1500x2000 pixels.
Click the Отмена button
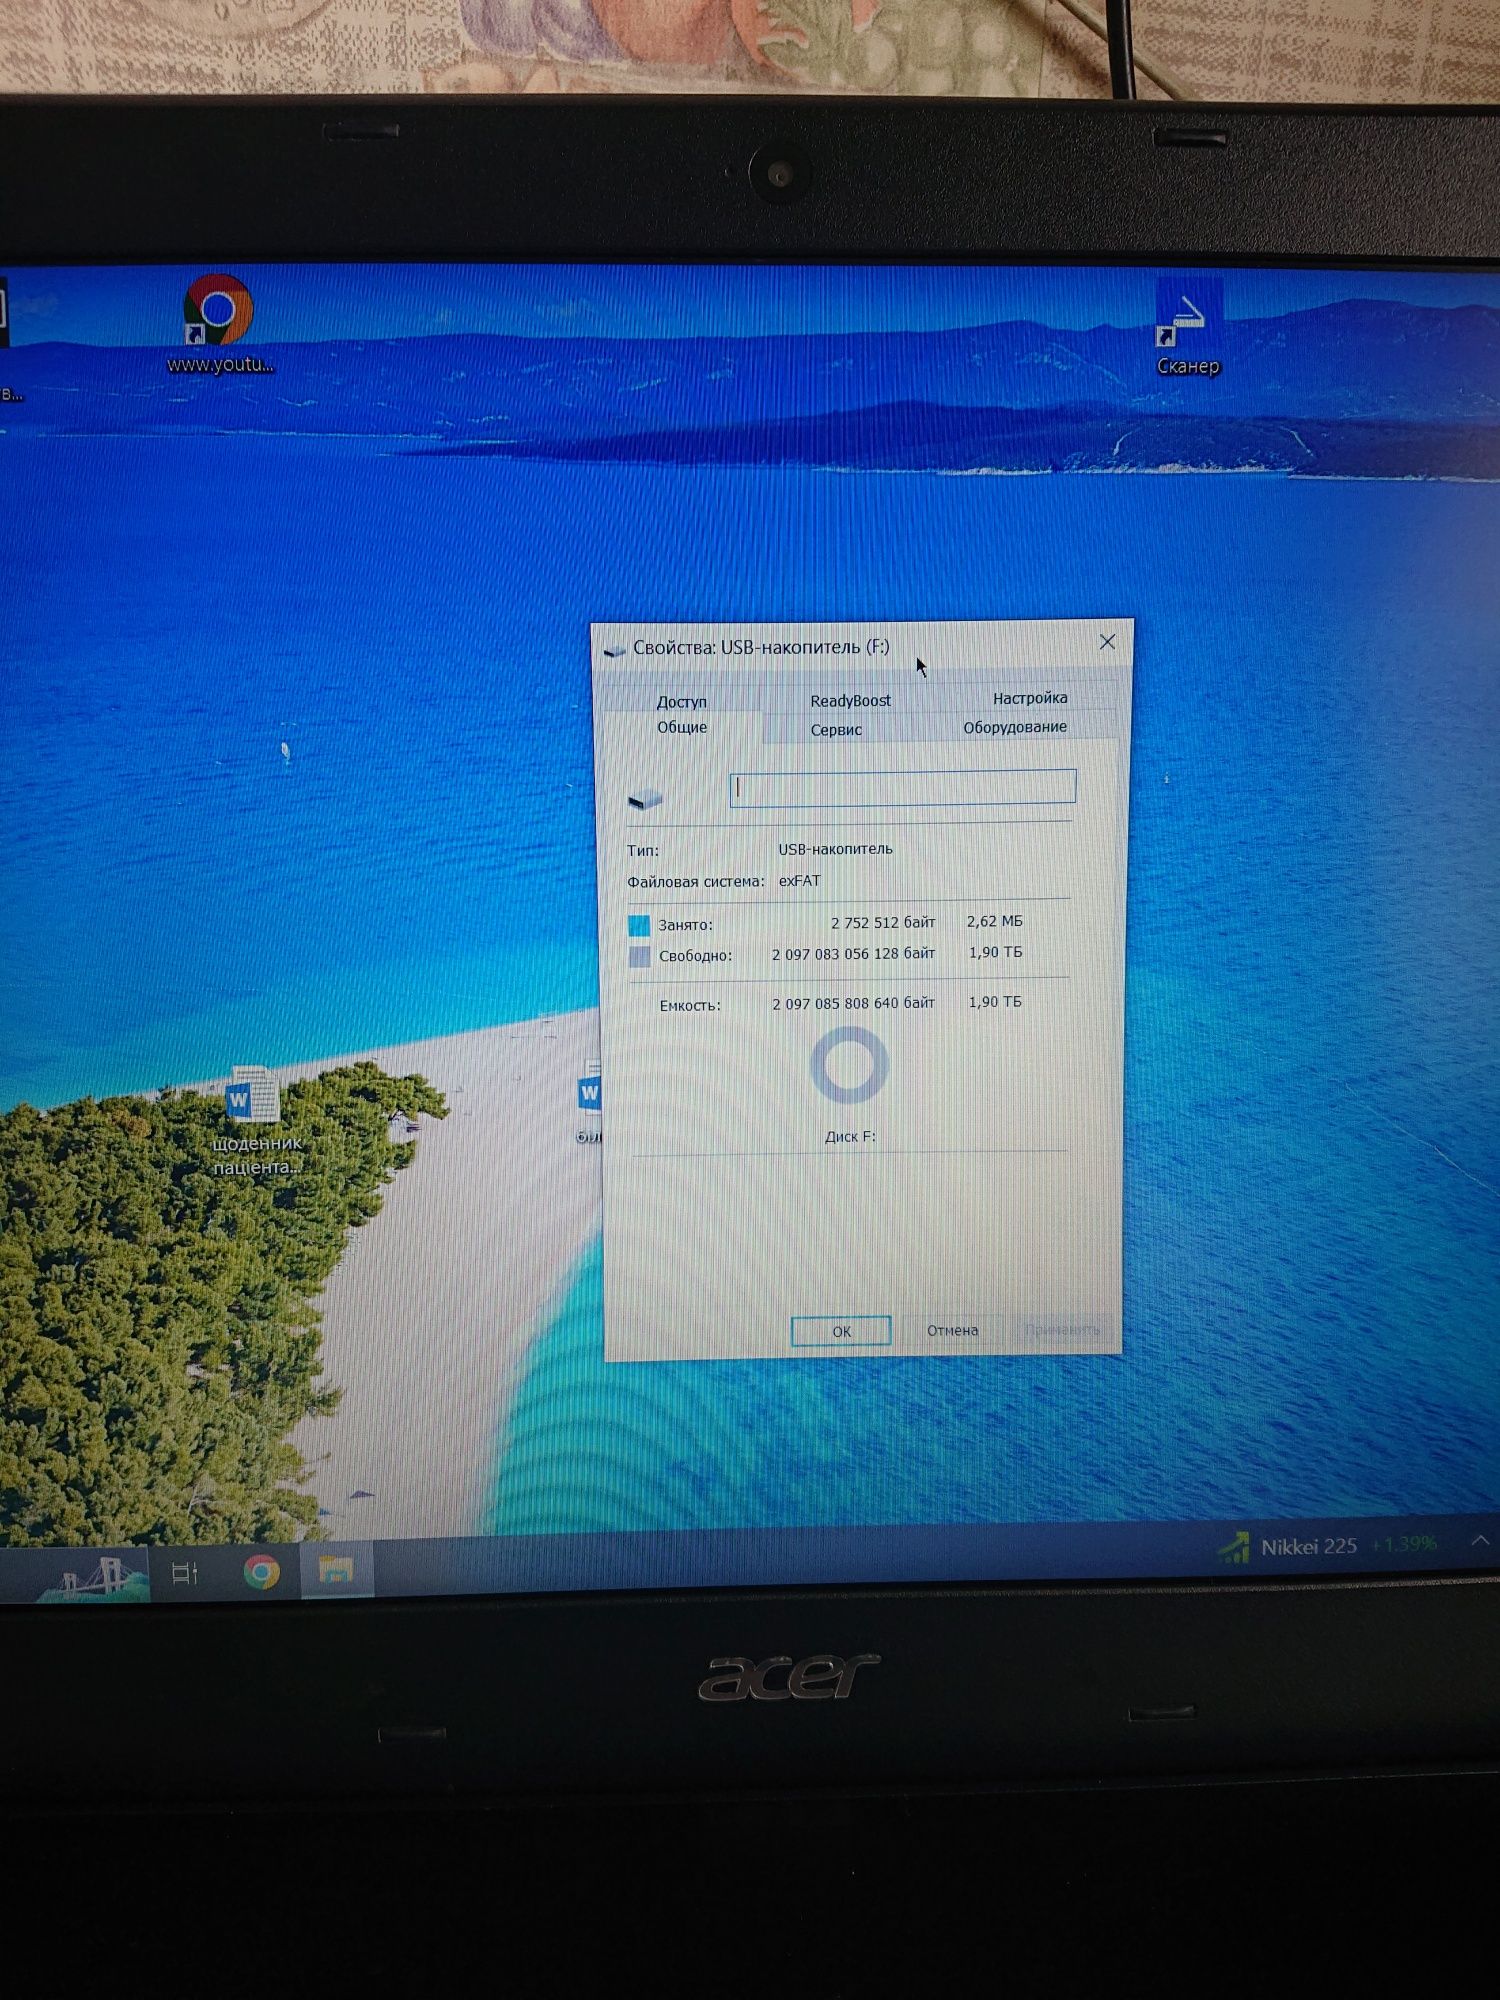pyautogui.click(x=952, y=1330)
